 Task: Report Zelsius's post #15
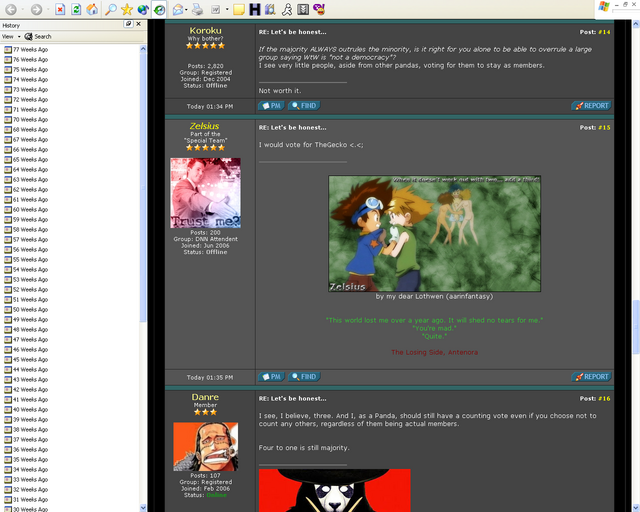click(x=591, y=377)
